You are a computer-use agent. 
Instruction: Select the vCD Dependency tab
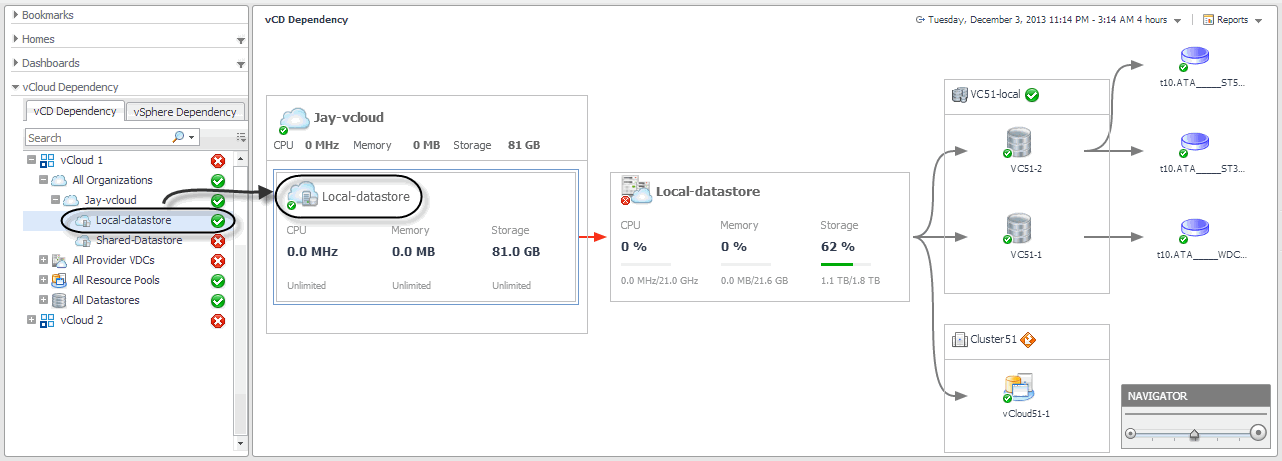[x=75, y=111]
